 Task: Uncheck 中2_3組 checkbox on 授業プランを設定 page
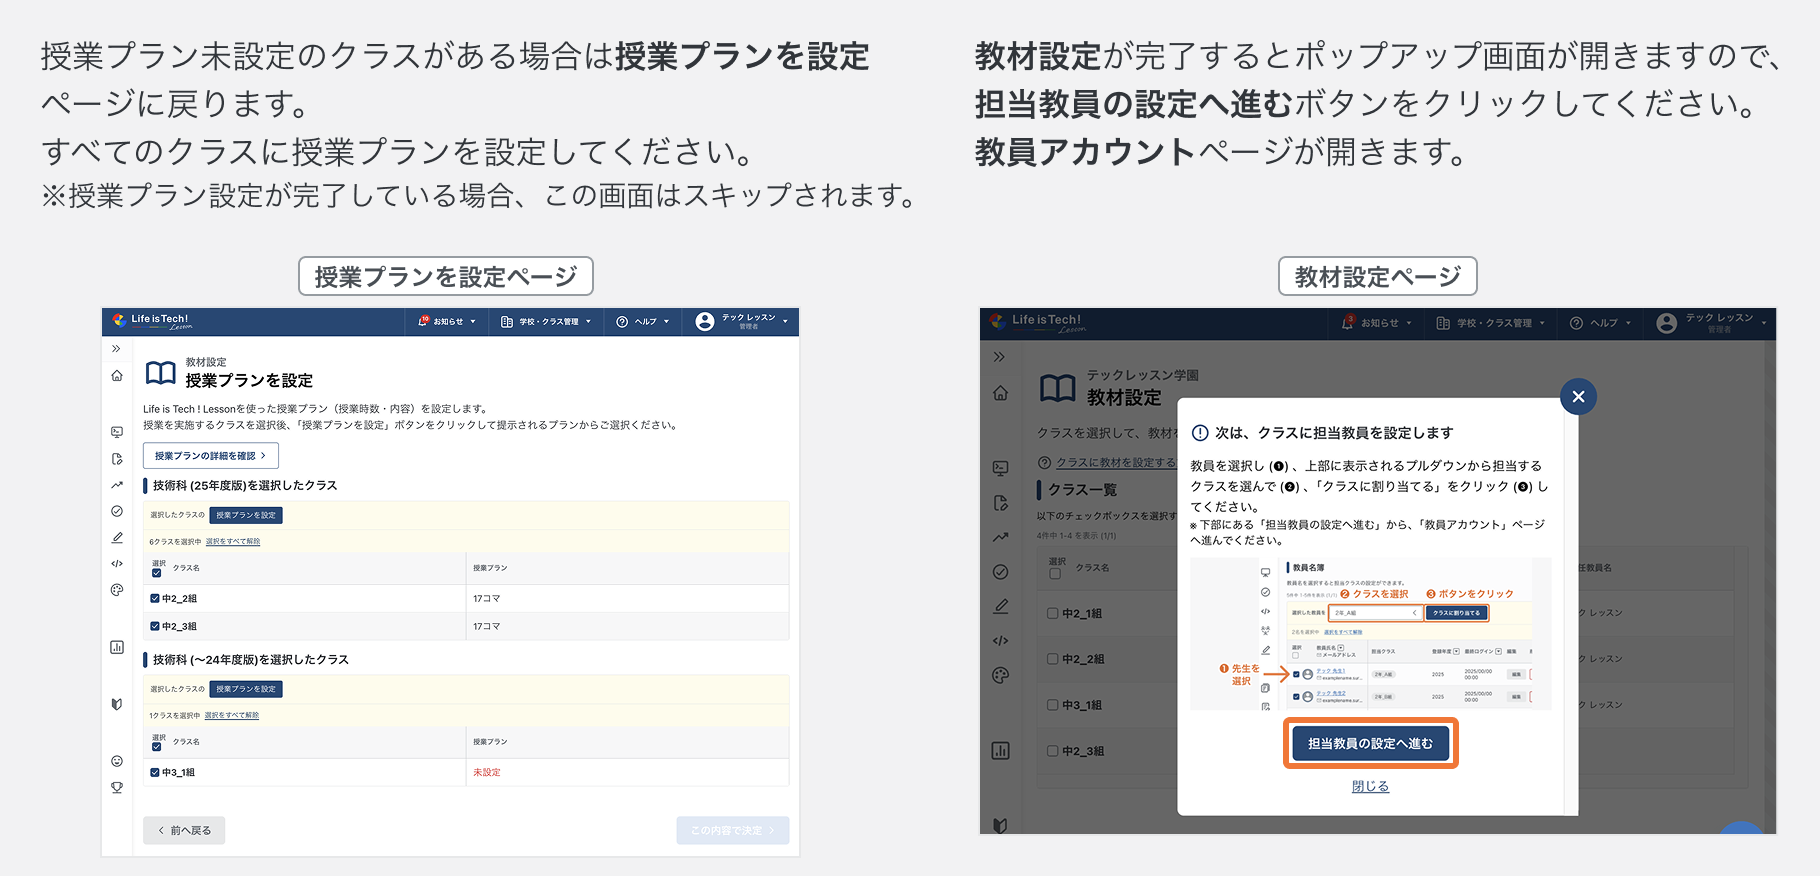(155, 627)
